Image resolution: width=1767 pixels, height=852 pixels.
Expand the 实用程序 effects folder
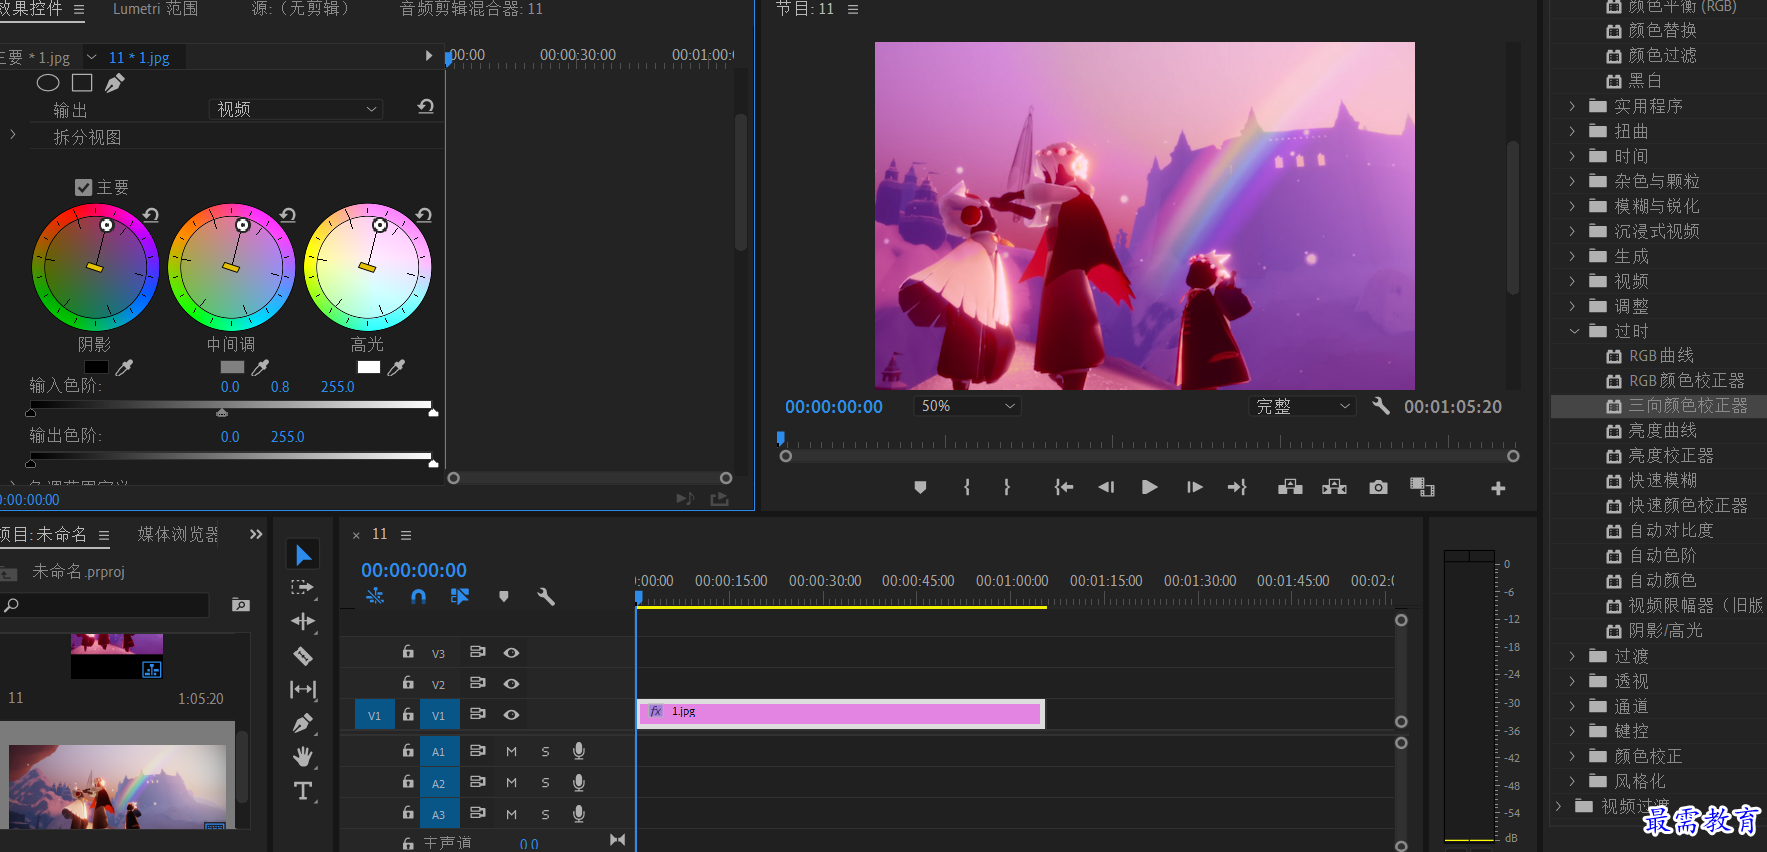(1572, 106)
